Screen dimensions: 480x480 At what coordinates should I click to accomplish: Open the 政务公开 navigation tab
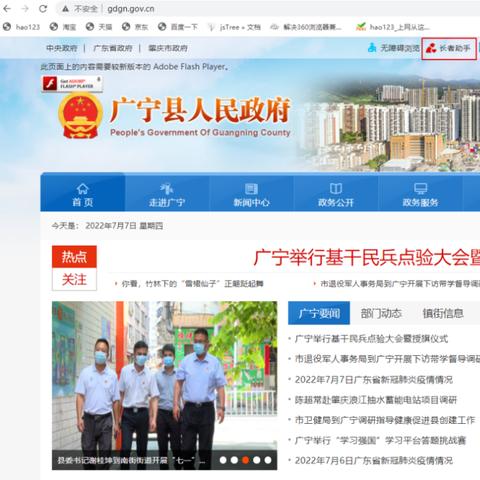coord(336,193)
